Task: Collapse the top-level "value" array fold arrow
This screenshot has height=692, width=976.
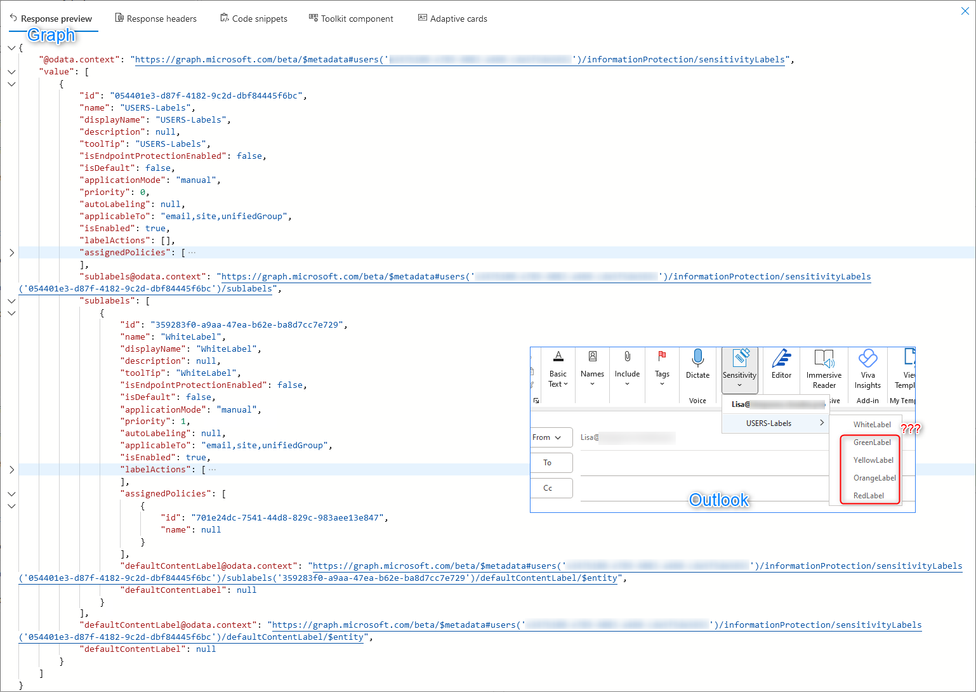Action: click(11, 72)
